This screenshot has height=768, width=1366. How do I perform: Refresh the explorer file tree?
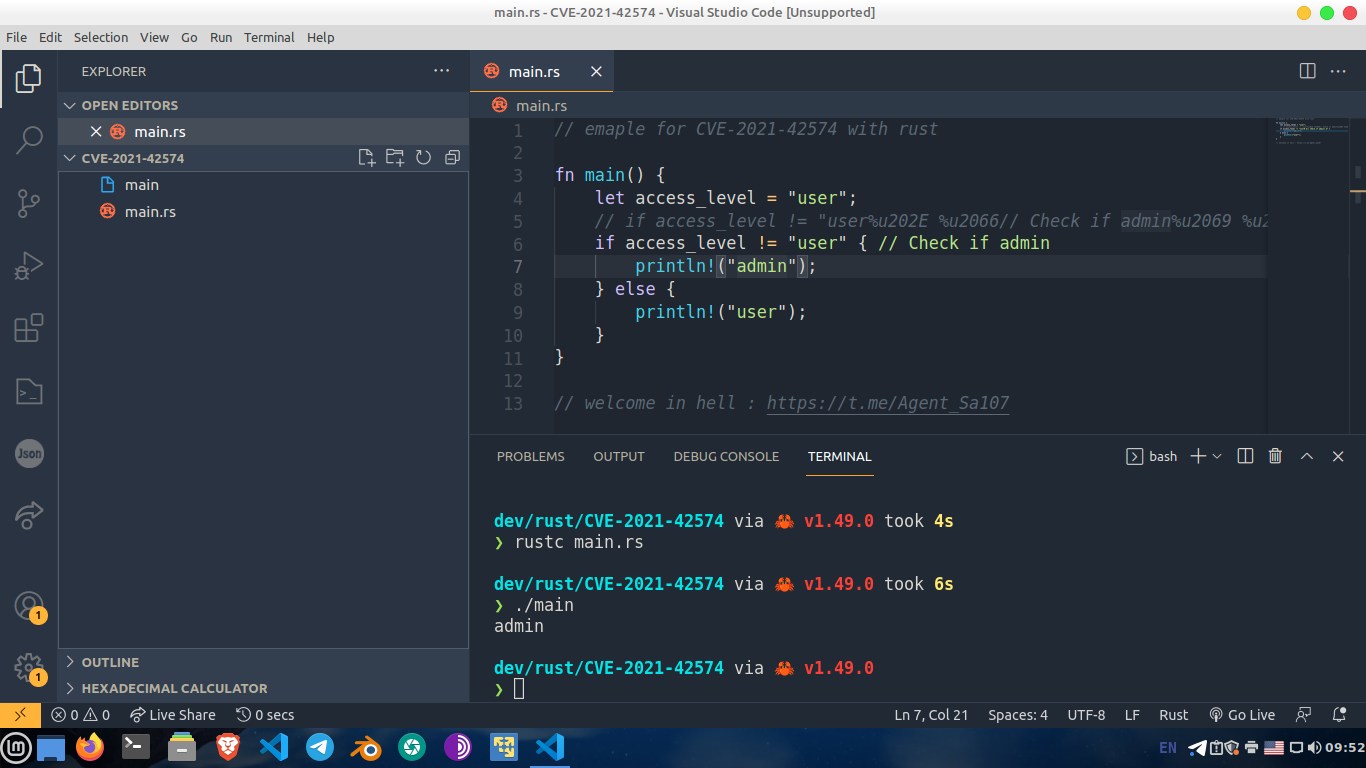pyautogui.click(x=423, y=158)
